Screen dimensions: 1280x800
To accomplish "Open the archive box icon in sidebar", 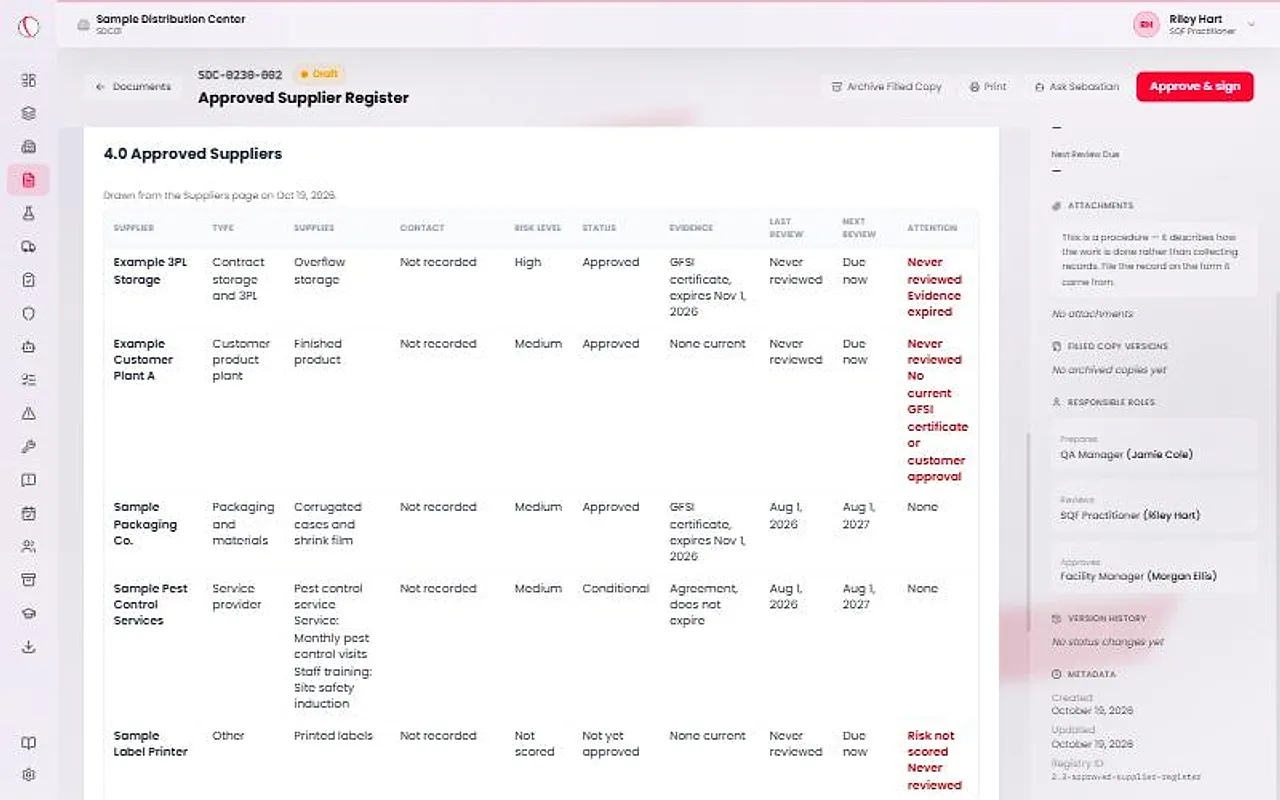I will (28, 580).
